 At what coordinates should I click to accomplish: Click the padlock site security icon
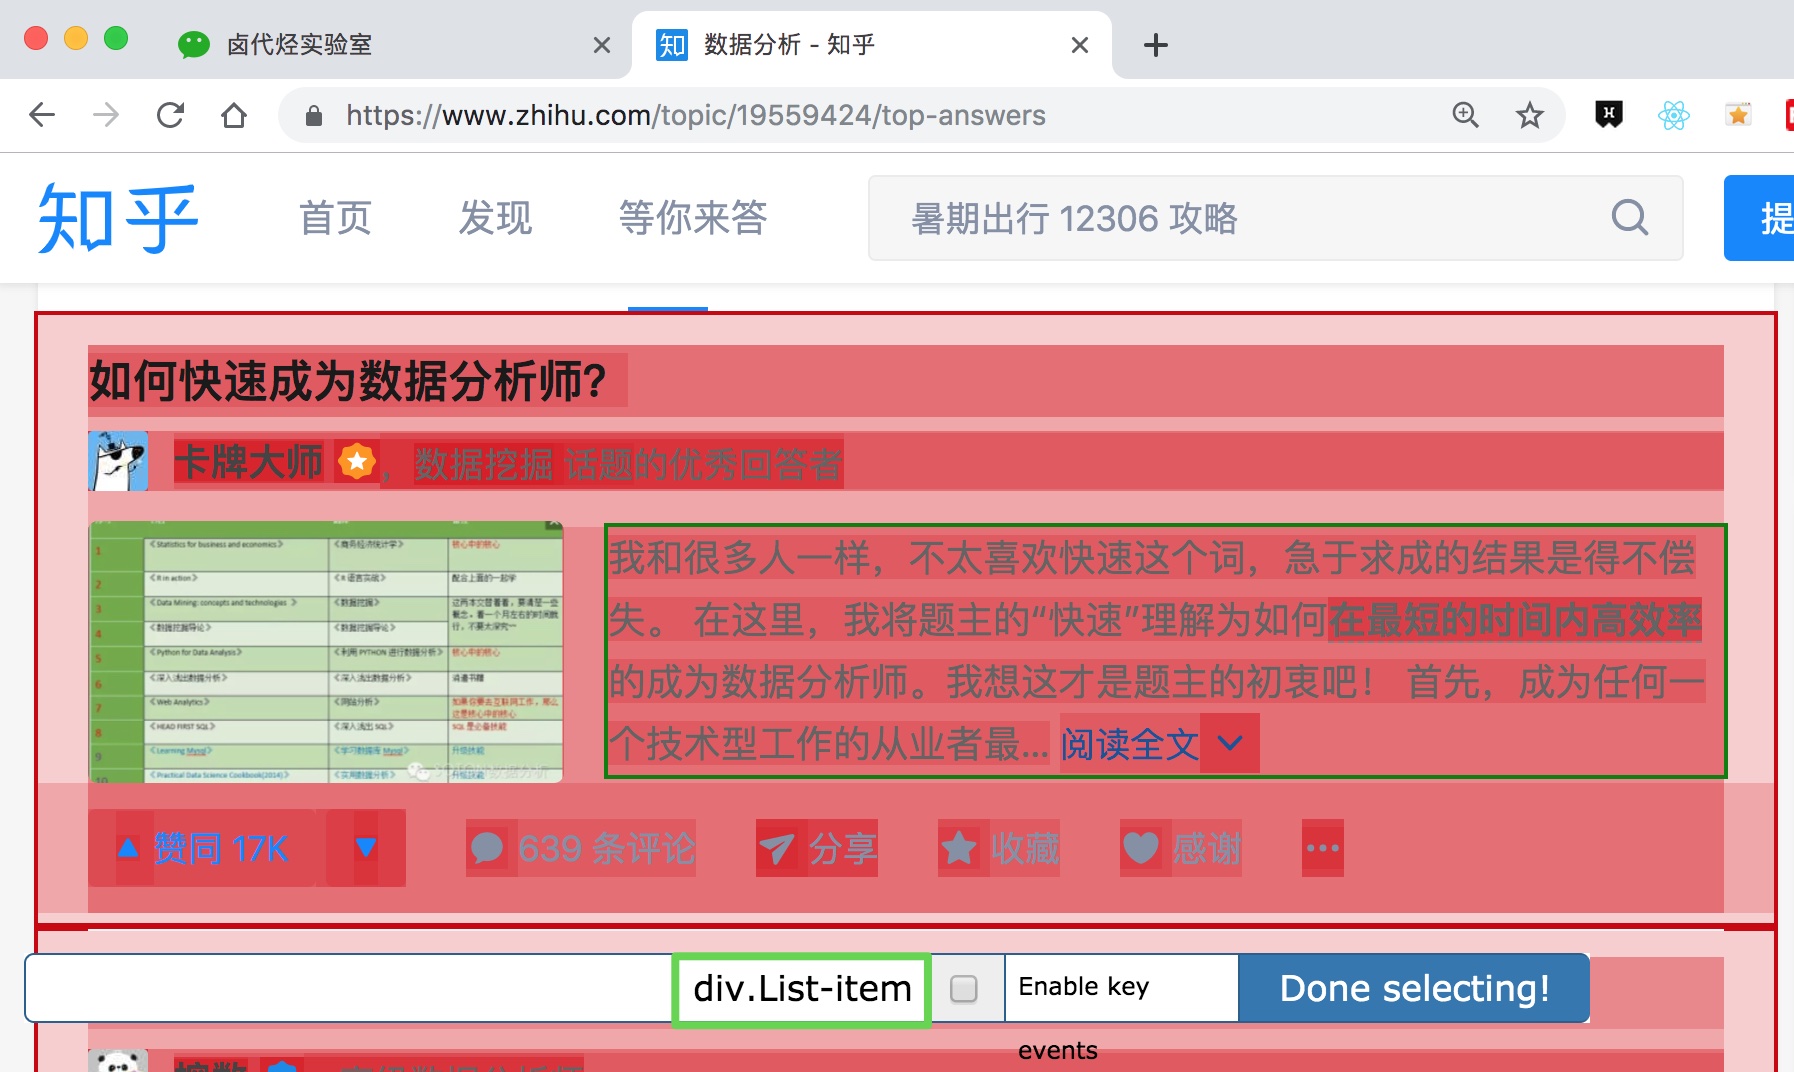(314, 116)
